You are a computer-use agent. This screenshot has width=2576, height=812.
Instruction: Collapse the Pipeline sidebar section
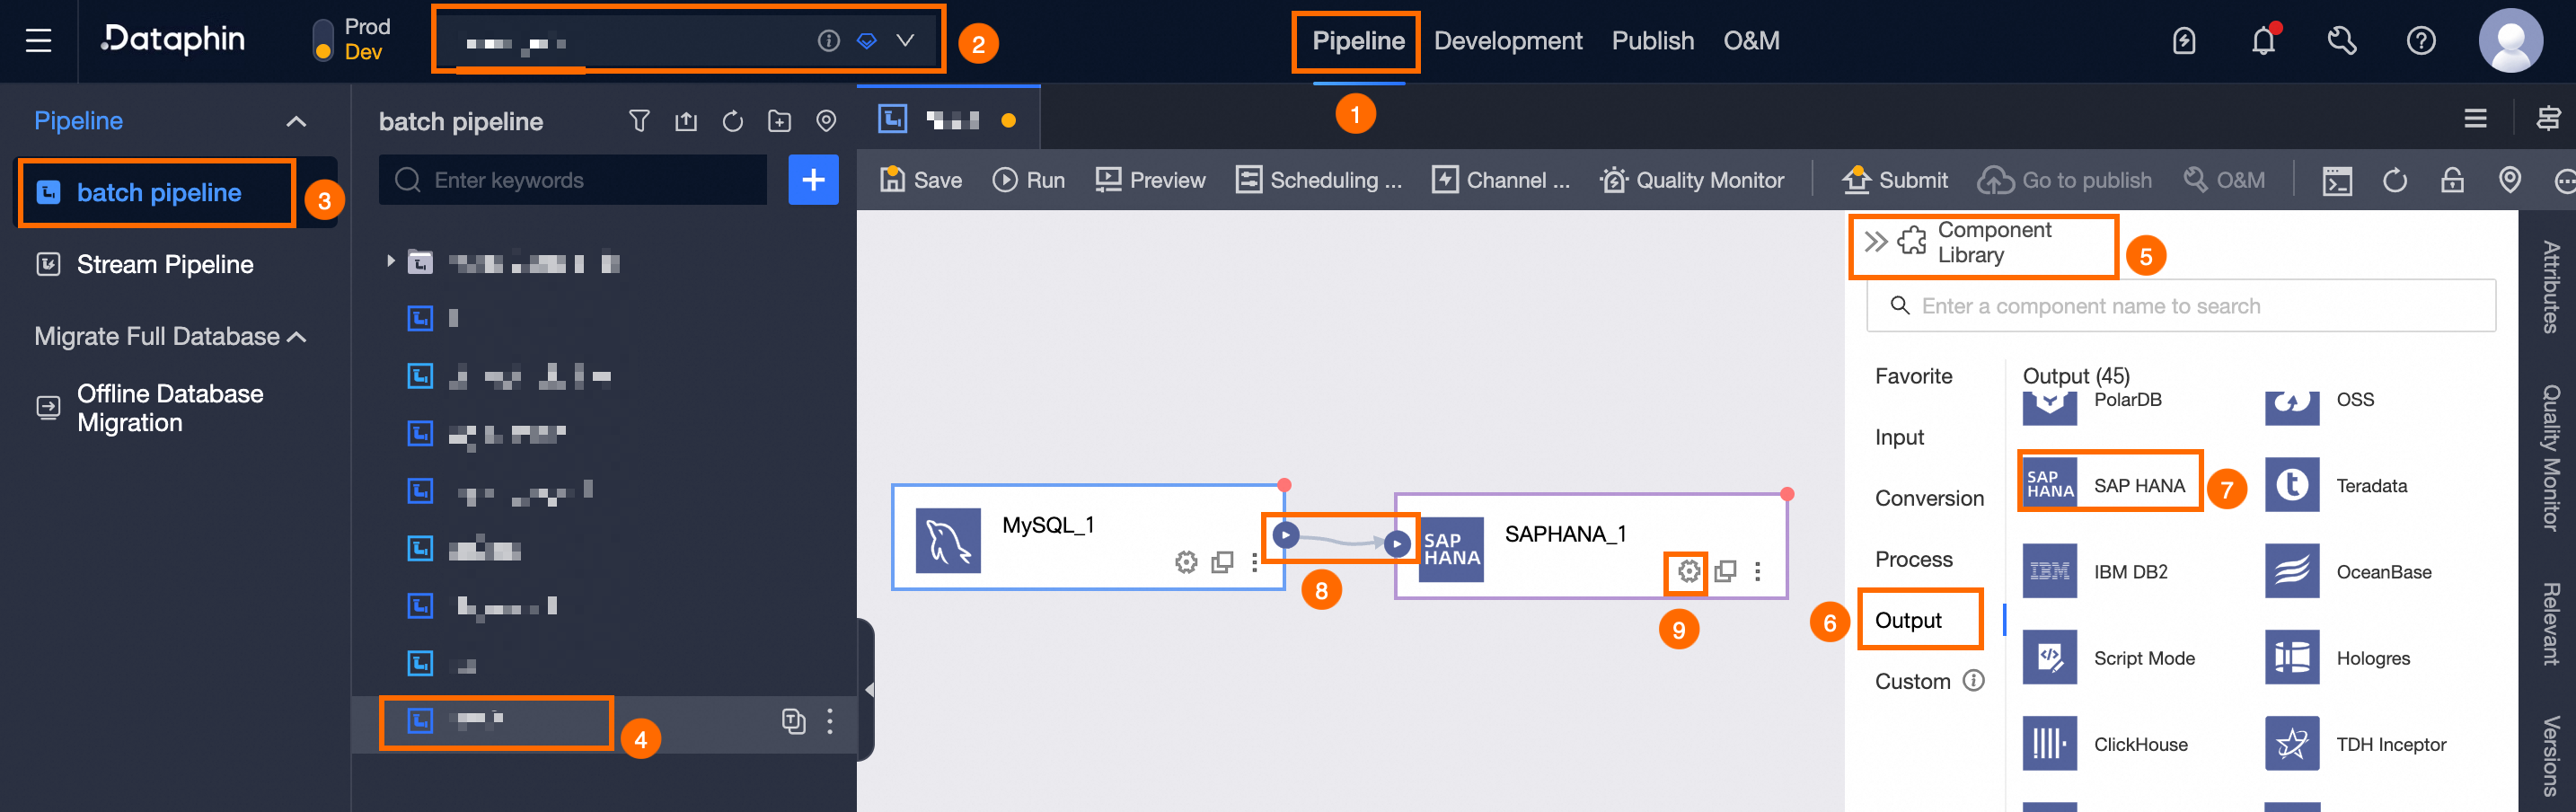[x=296, y=122]
